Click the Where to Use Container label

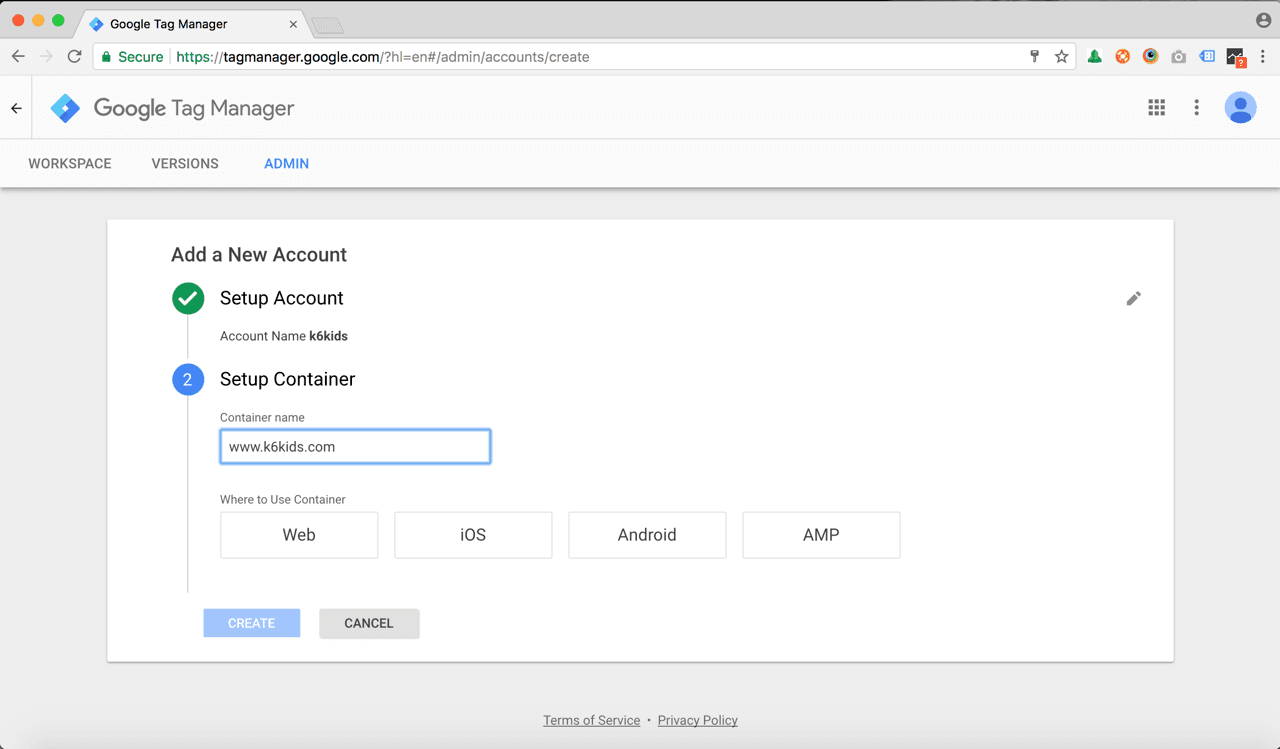(x=283, y=499)
